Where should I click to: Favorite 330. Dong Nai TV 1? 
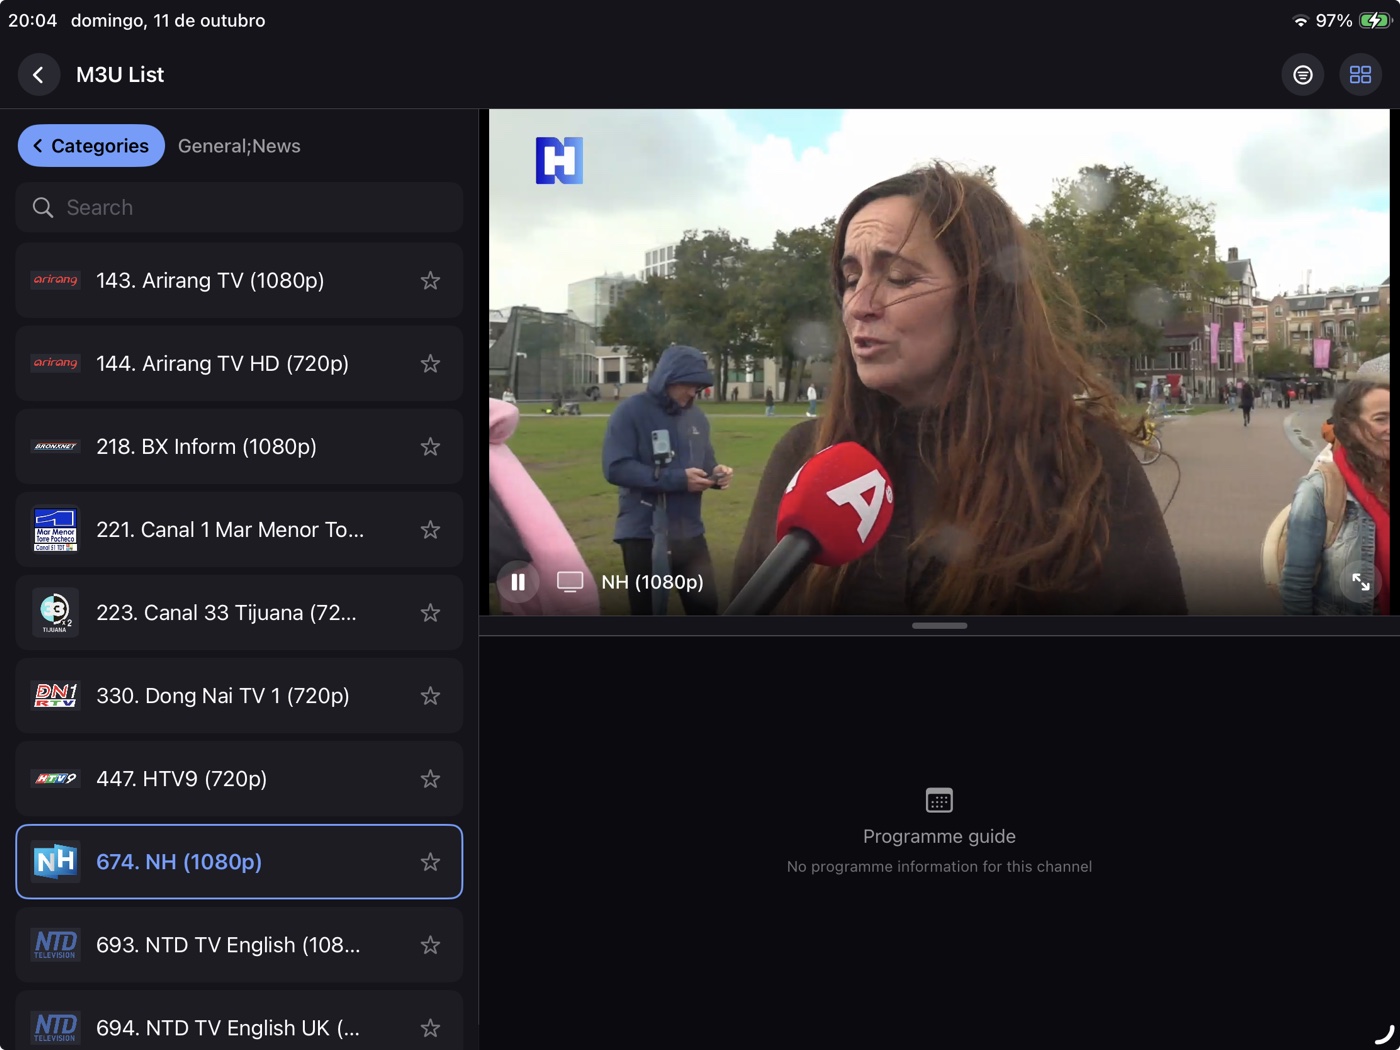(430, 696)
